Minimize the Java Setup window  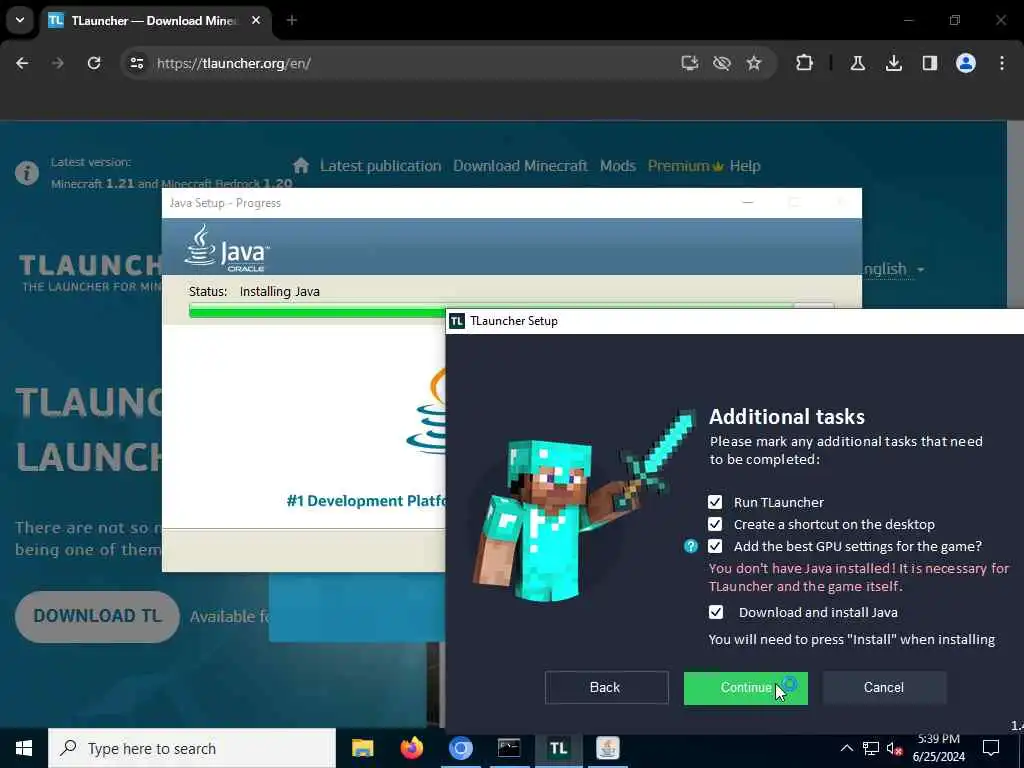point(748,202)
